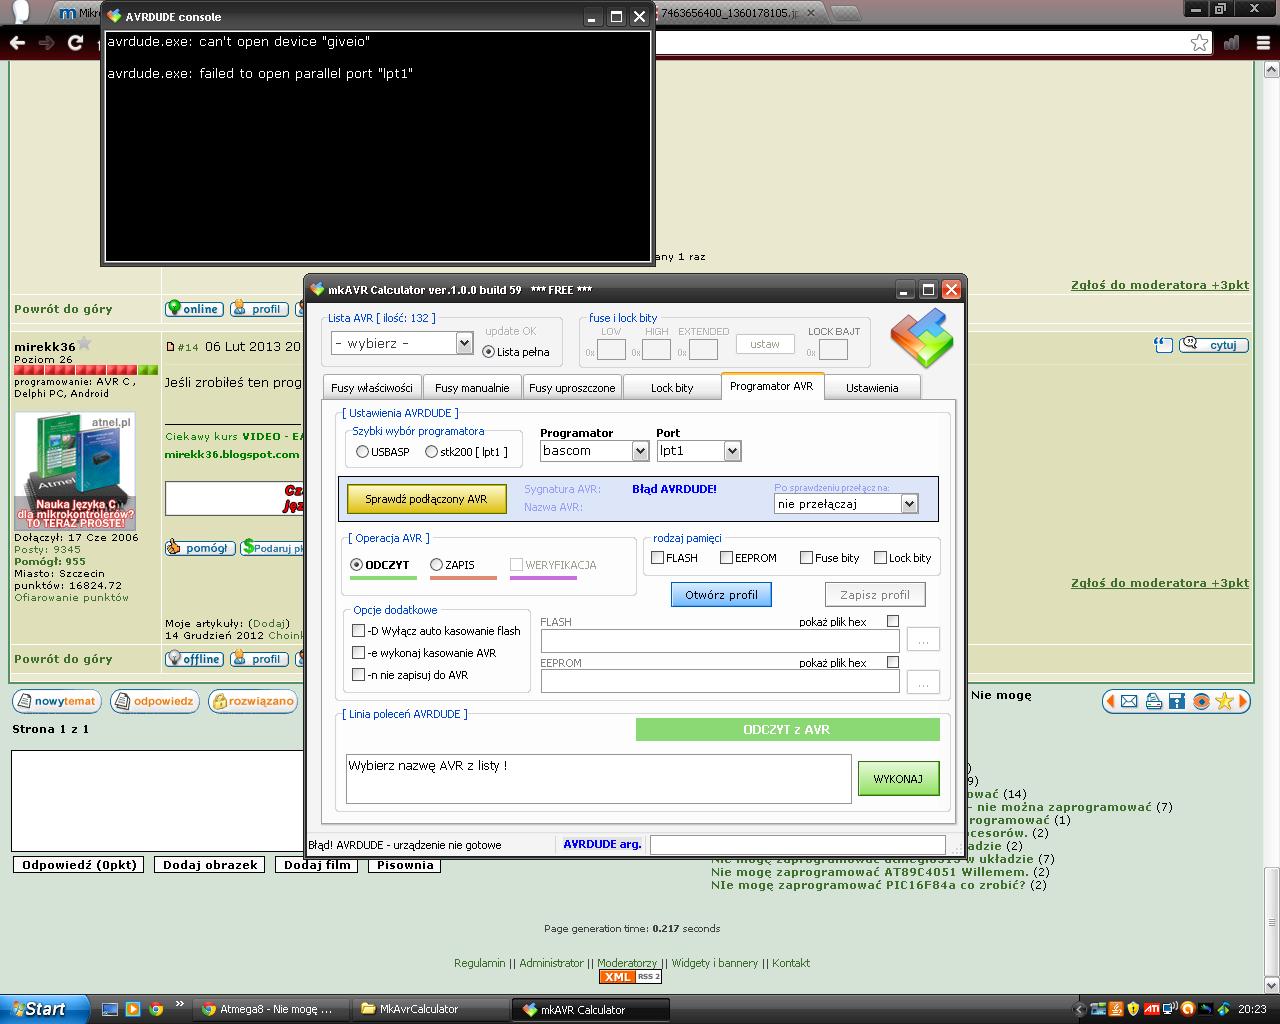Screen dimensions: 1280x1024
Task: Click the 'nowy temat' forum button
Action: pyautogui.click(x=56, y=701)
